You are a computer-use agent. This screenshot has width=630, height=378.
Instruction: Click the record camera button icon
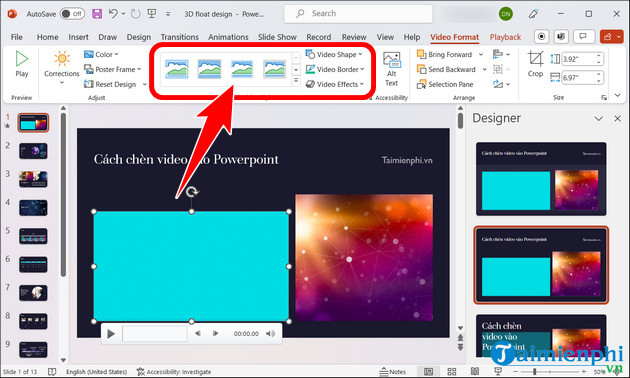click(541, 37)
